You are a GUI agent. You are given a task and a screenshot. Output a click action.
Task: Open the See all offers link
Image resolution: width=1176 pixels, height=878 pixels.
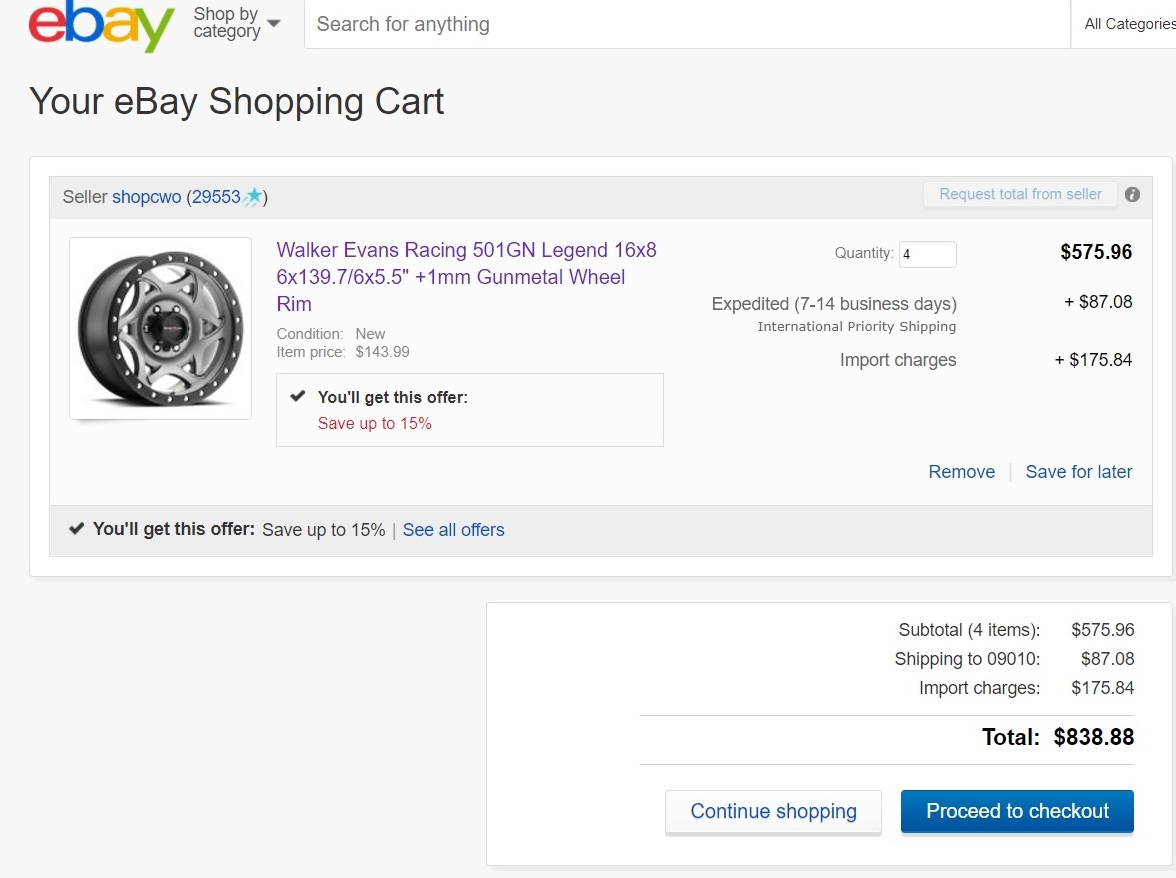point(453,530)
